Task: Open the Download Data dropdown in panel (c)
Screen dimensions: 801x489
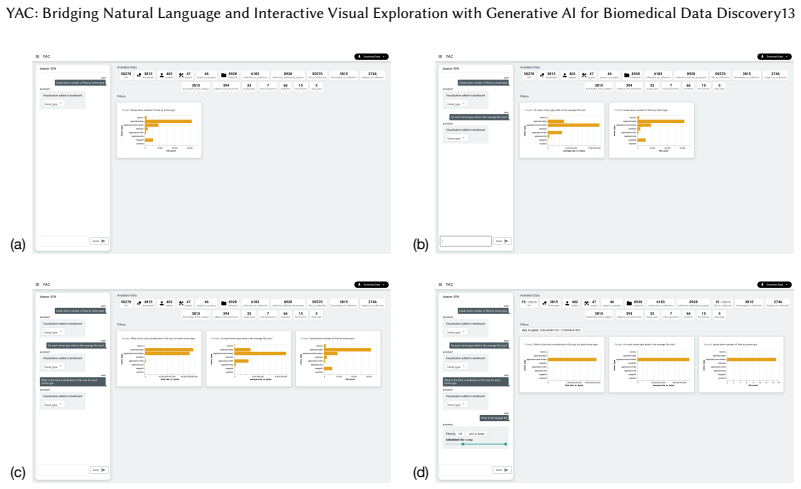Action: click(x=371, y=285)
